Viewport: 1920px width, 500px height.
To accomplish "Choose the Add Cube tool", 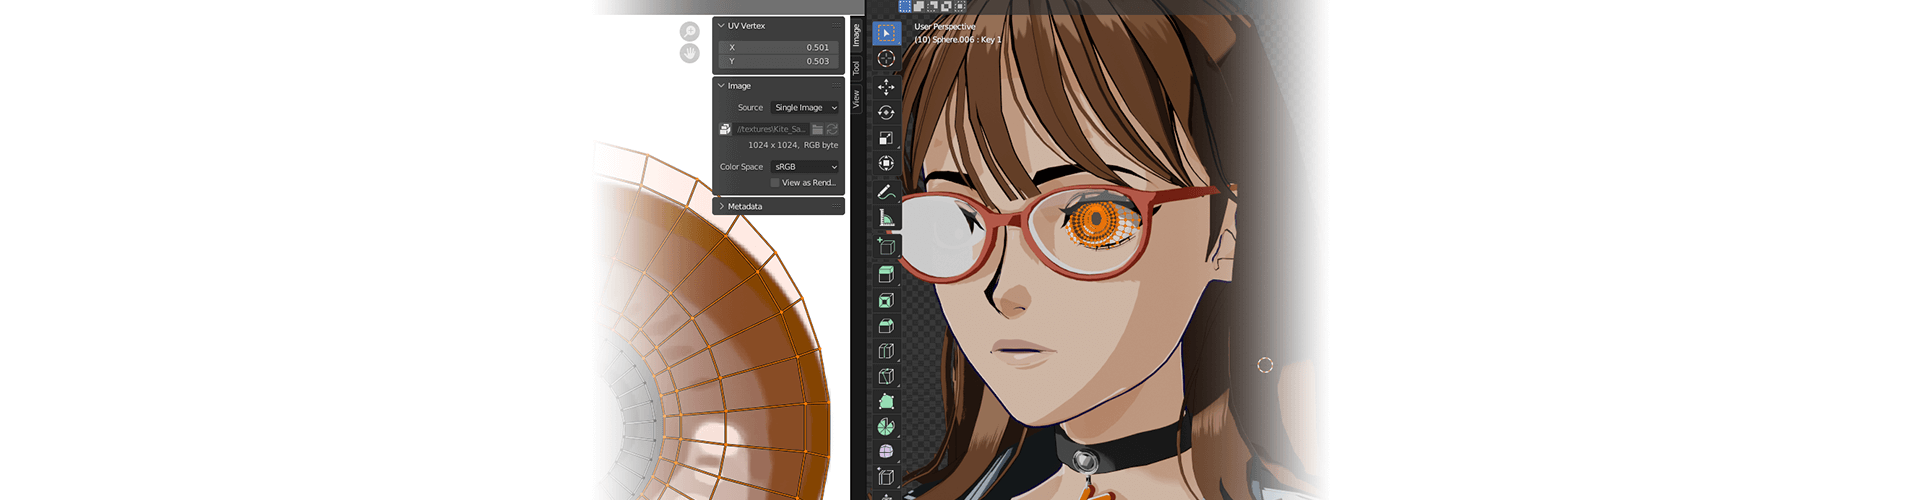I will tap(886, 246).
